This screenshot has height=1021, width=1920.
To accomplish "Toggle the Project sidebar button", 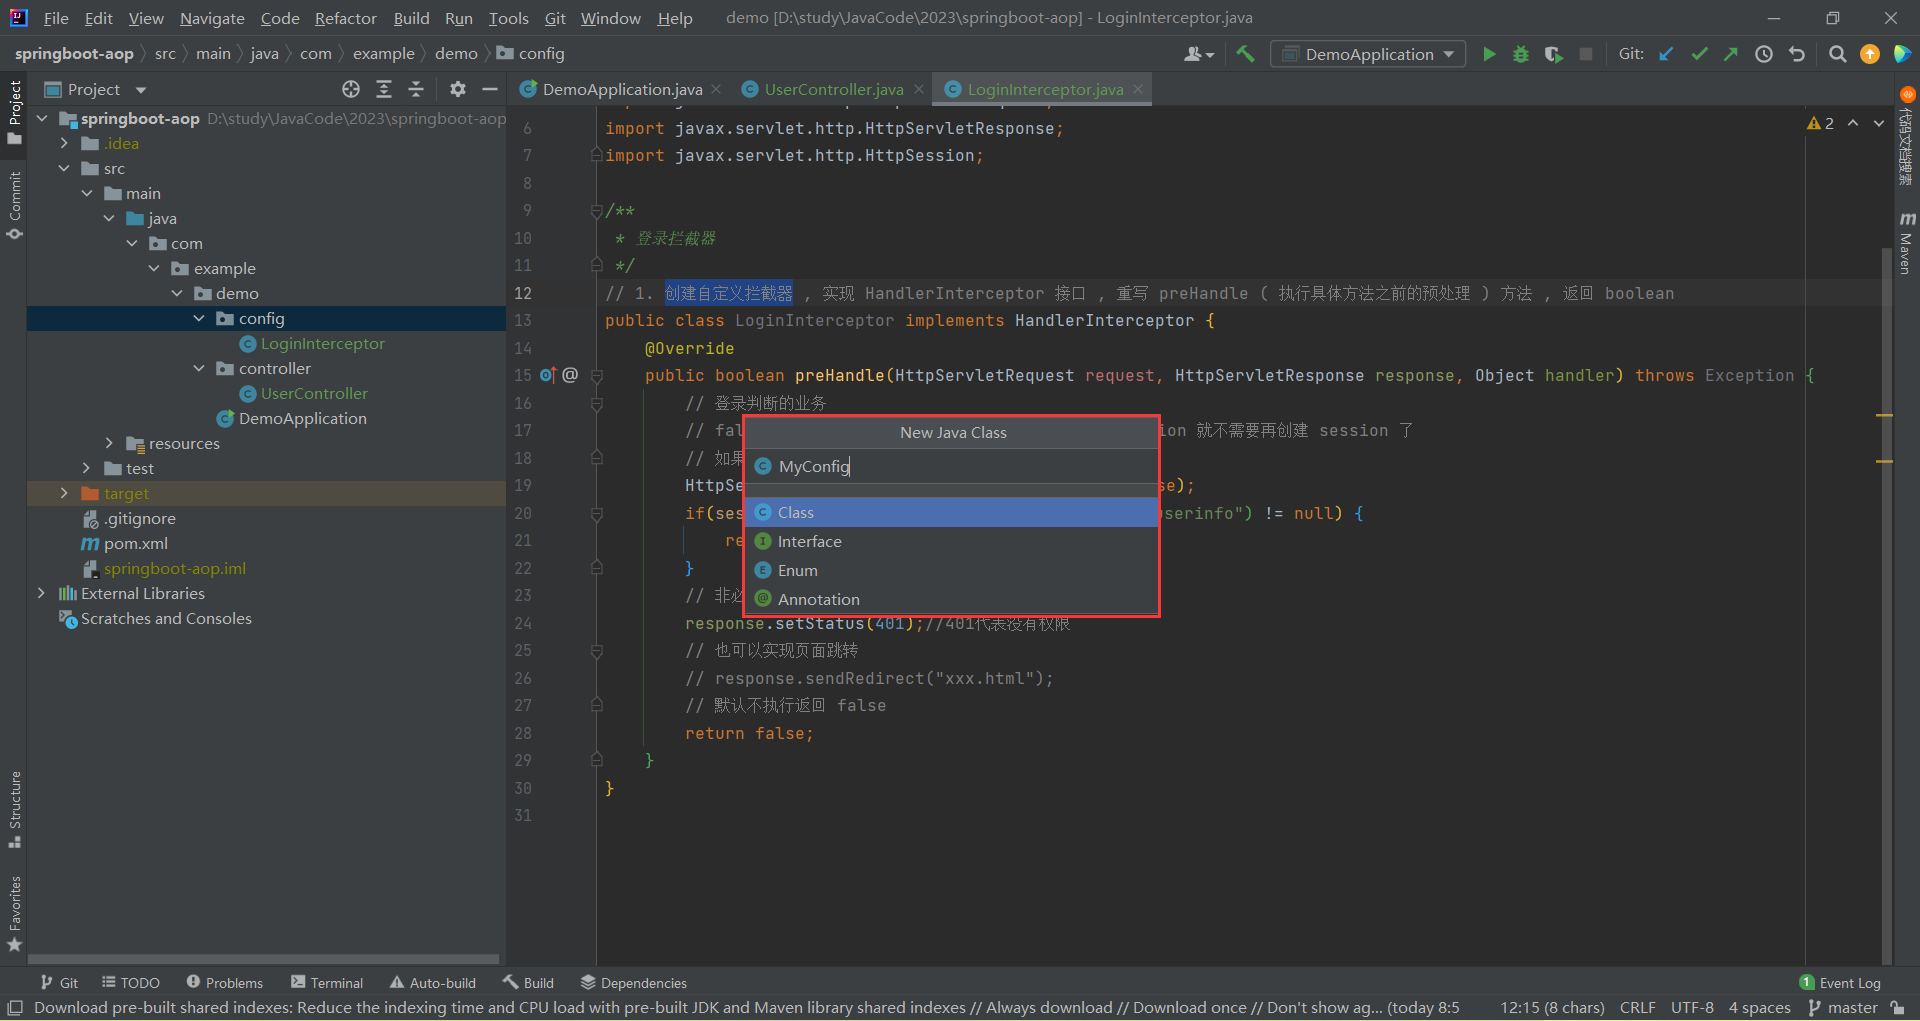I will tap(14, 112).
